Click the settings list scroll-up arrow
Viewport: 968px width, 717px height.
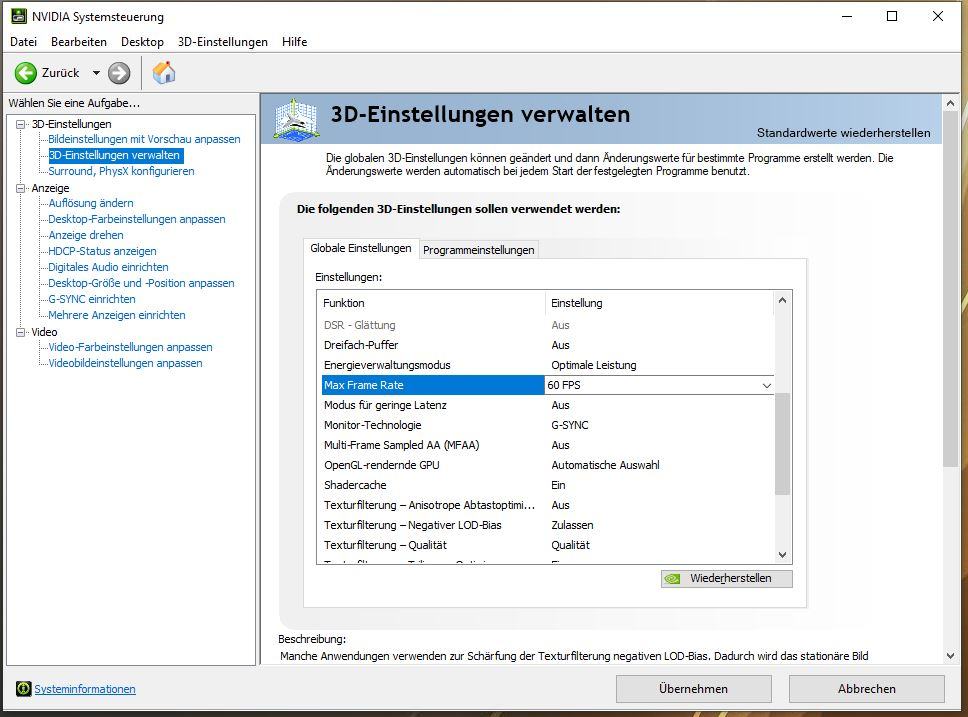[782, 301]
